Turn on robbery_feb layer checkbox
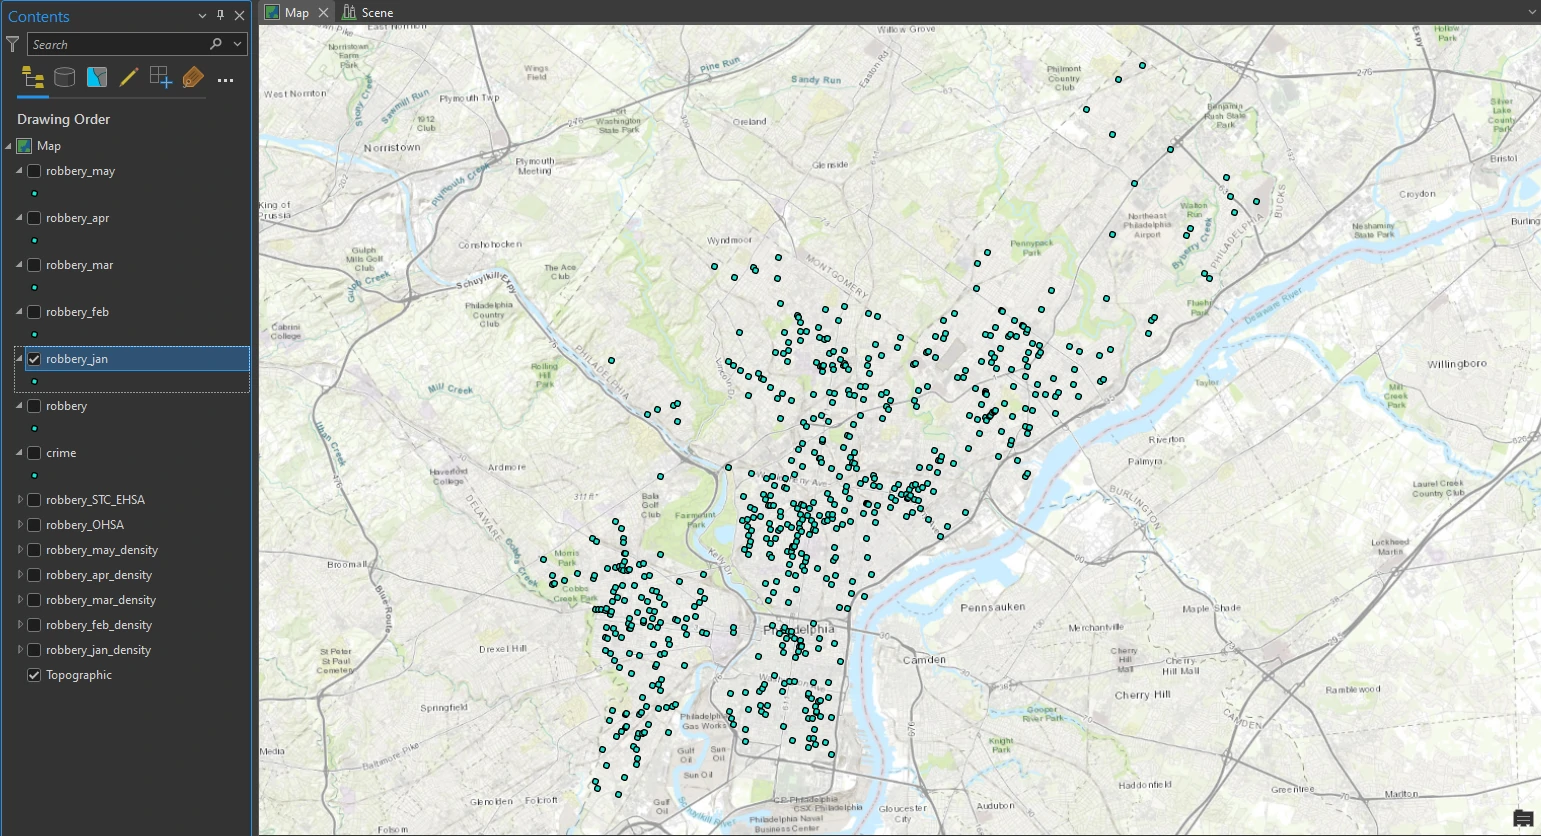The height and width of the screenshot is (836, 1541). coord(34,312)
